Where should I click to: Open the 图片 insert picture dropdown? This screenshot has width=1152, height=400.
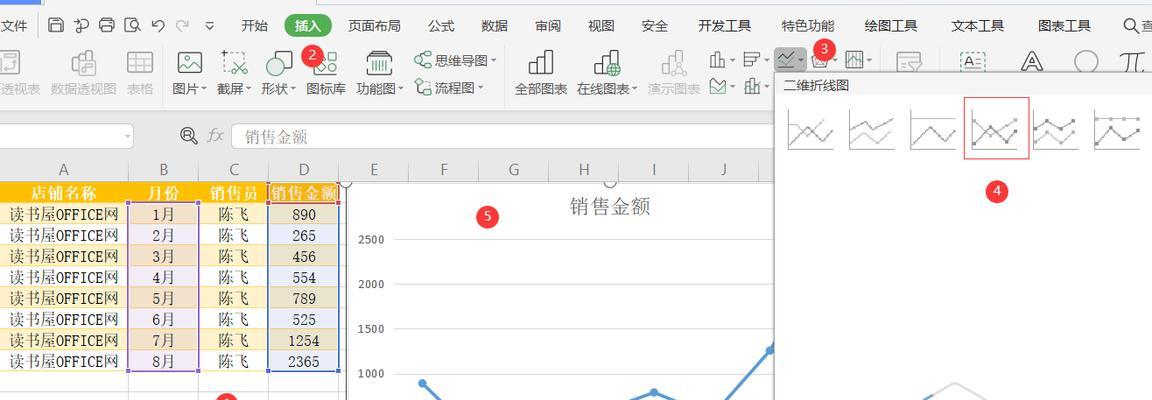[x=190, y=74]
